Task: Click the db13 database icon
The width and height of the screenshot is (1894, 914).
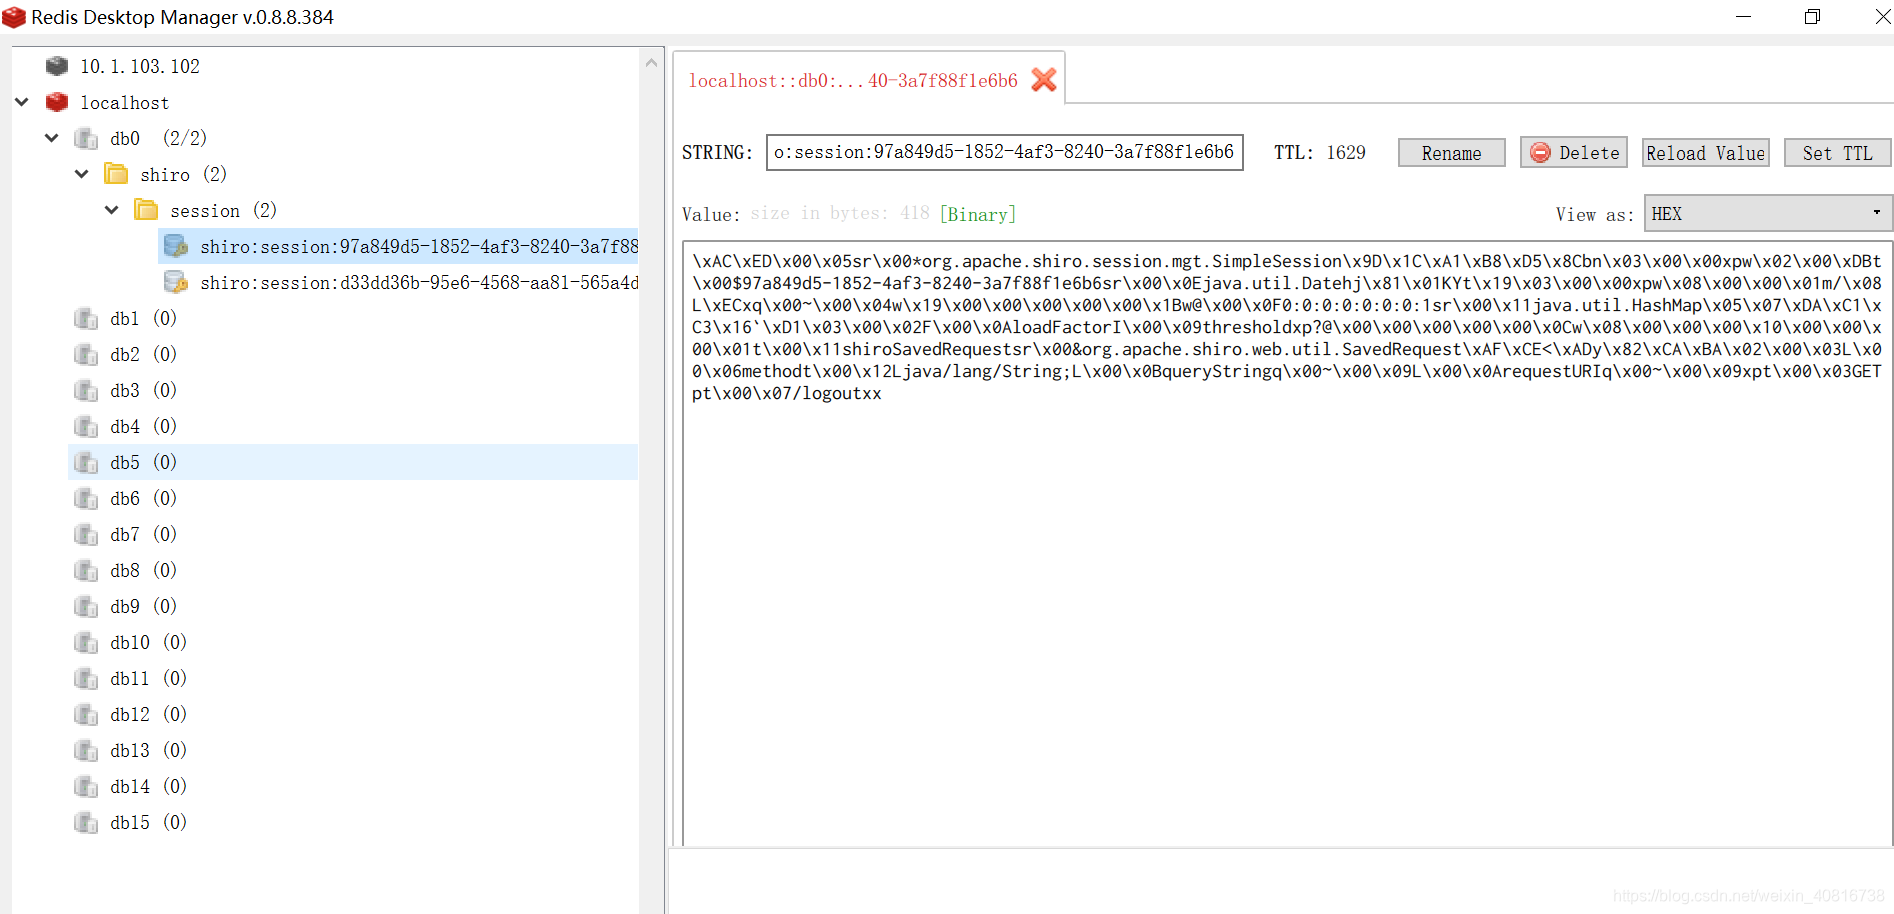Action: [x=86, y=750]
